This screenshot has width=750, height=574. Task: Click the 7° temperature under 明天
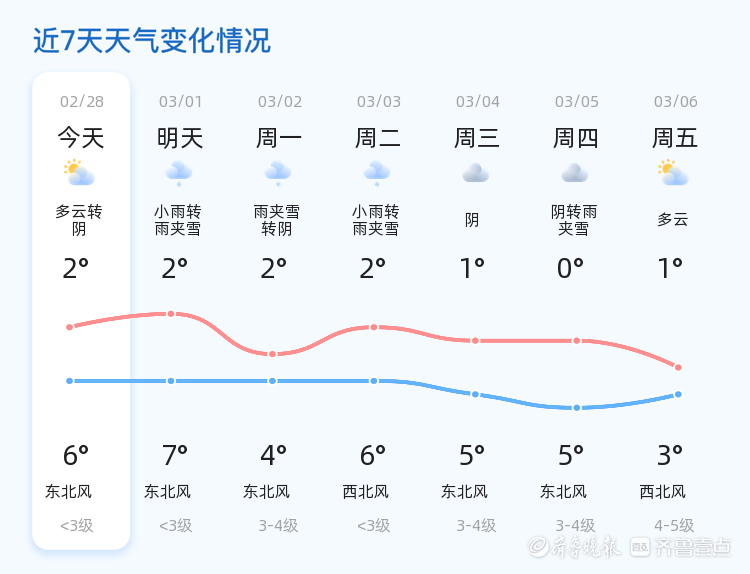175,456
